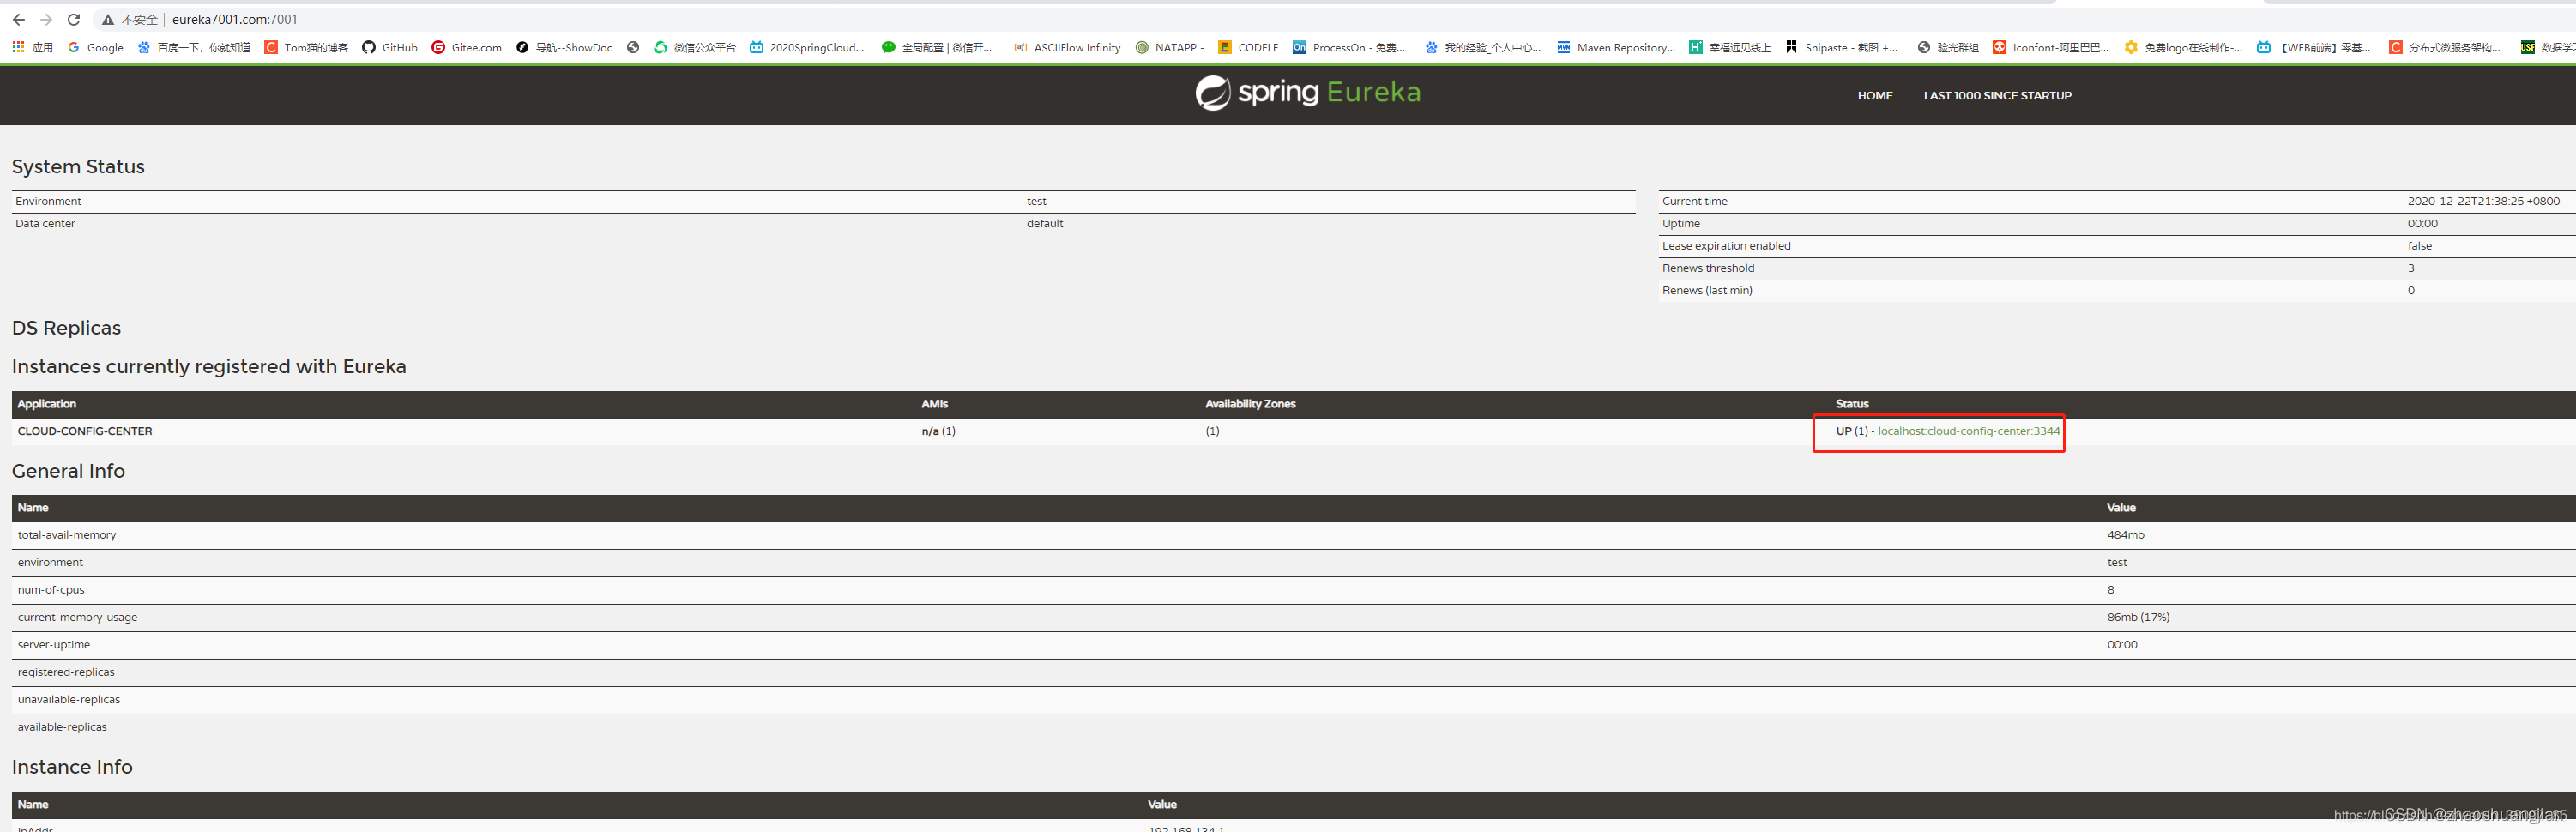Select the server-uptime row name
The width and height of the screenshot is (2576, 832).
tap(54, 645)
